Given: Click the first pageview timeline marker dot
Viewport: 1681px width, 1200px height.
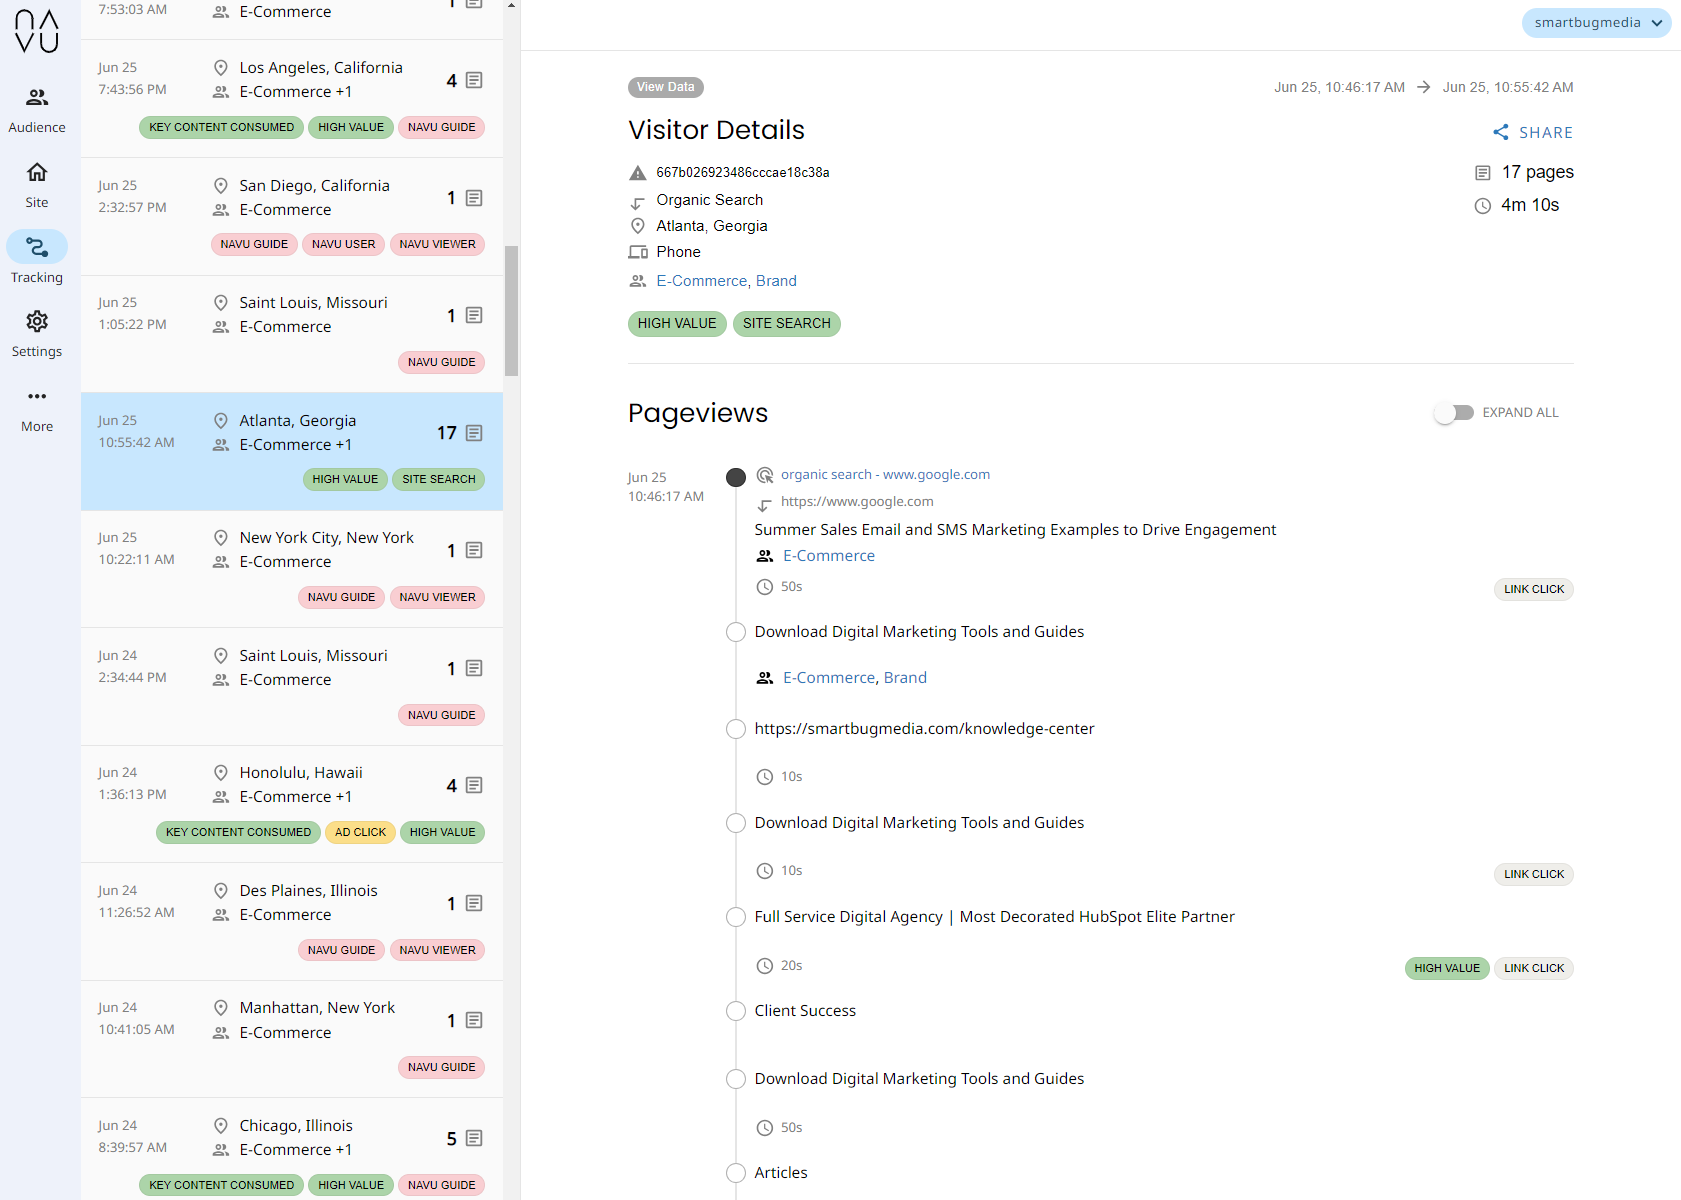Looking at the screenshot, I should point(736,477).
